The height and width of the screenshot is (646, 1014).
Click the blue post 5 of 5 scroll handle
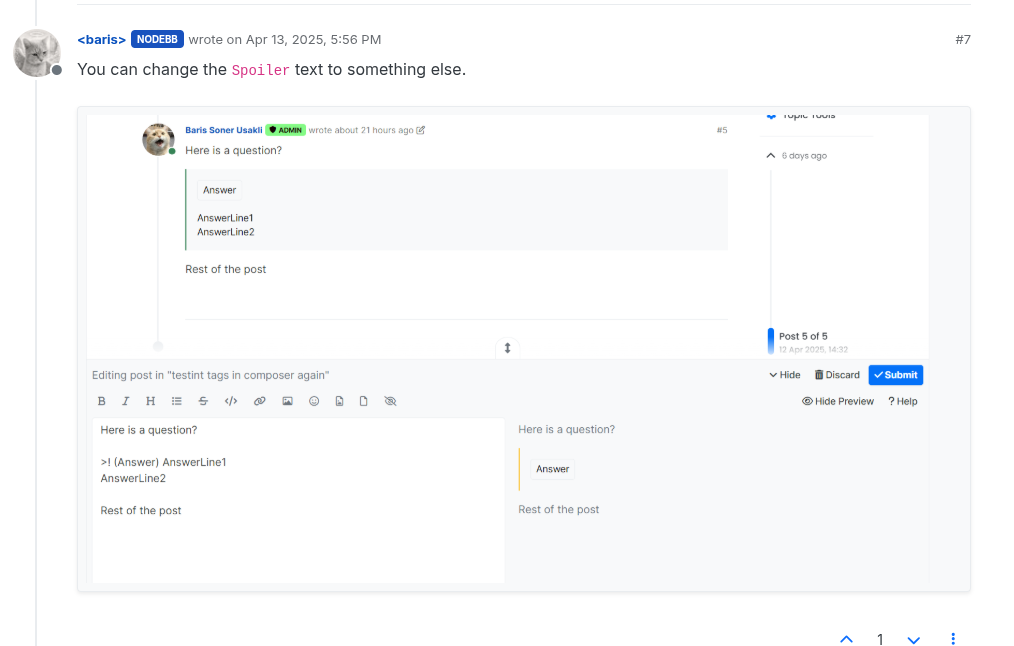(771, 340)
